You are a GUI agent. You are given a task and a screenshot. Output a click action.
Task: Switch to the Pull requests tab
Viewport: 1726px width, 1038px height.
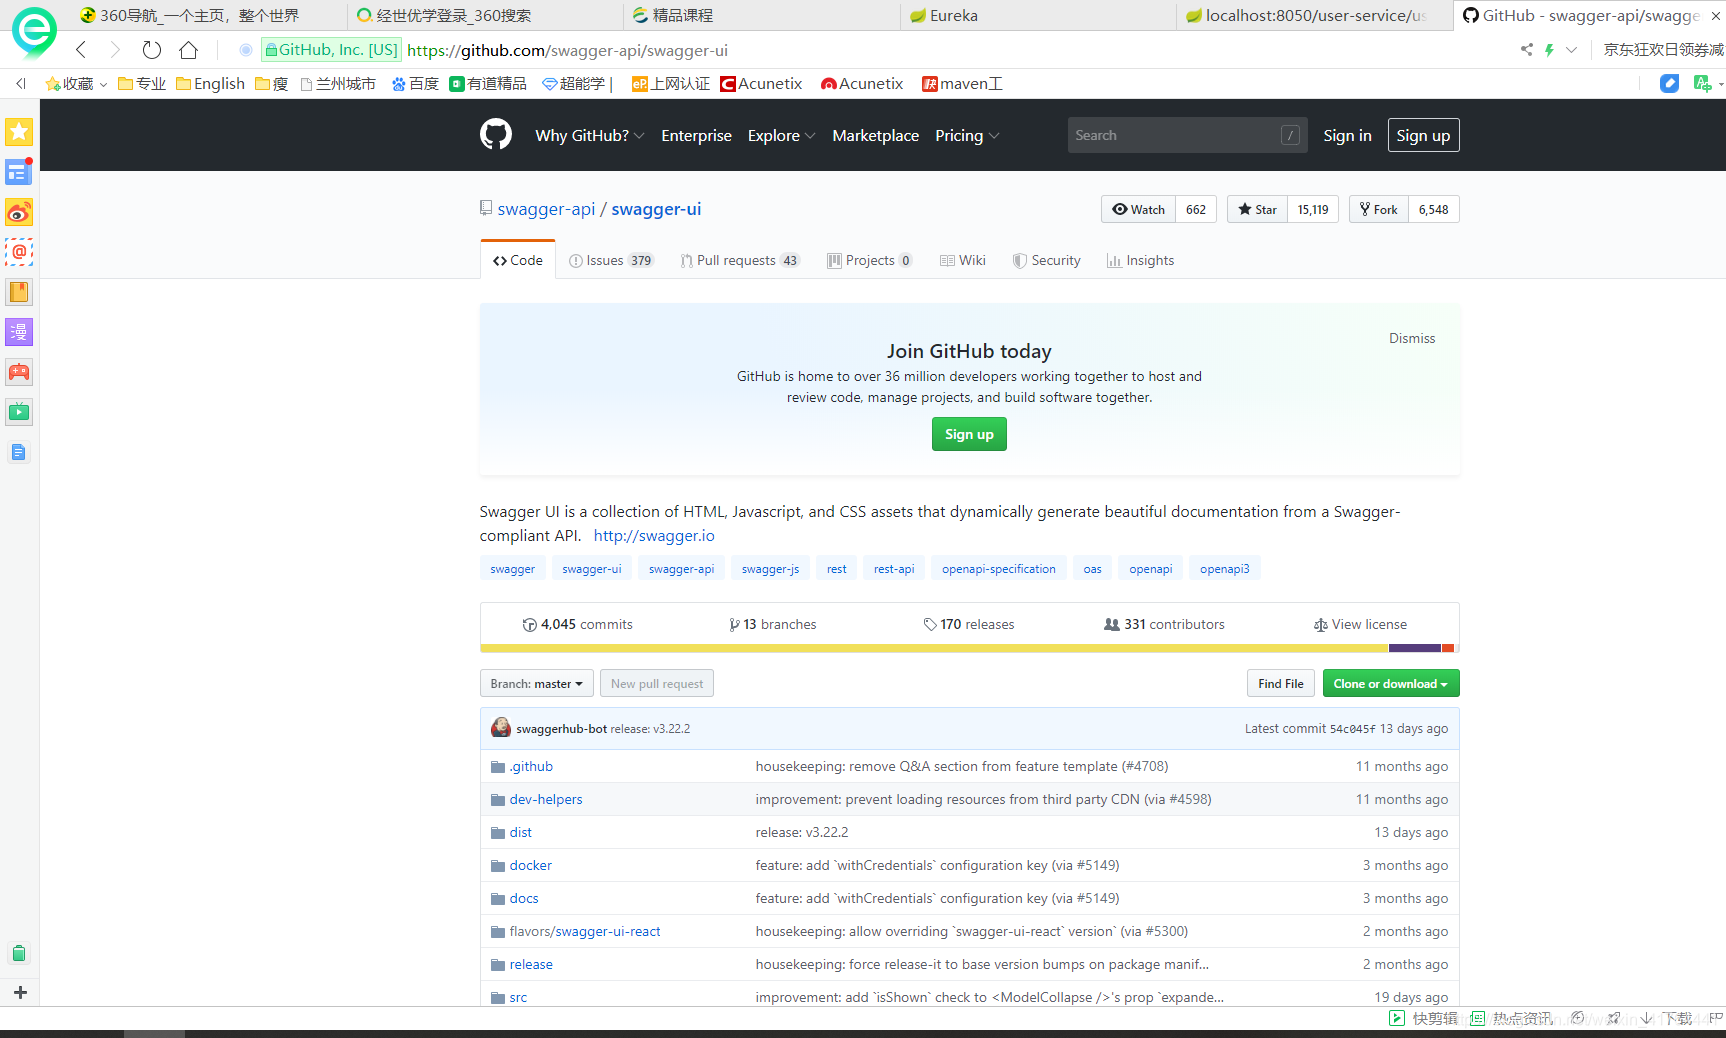pos(740,260)
